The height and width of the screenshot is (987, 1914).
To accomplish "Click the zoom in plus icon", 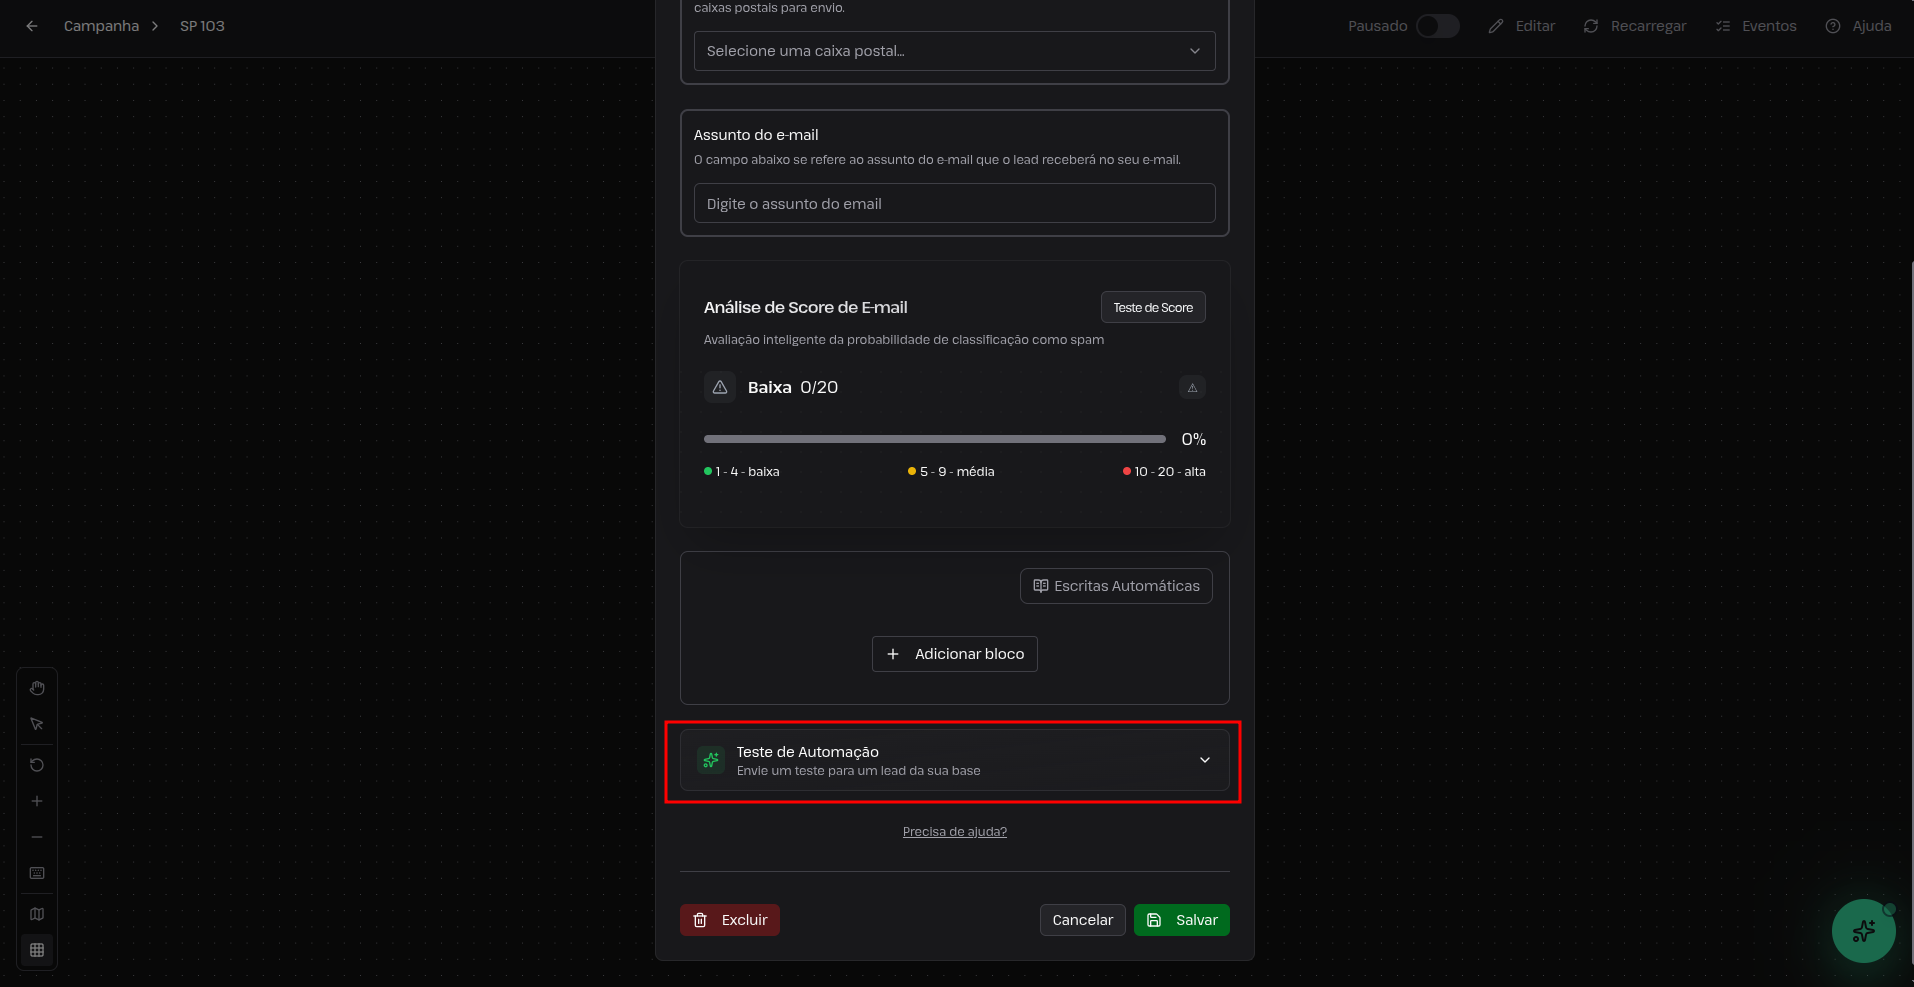I will (x=37, y=801).
